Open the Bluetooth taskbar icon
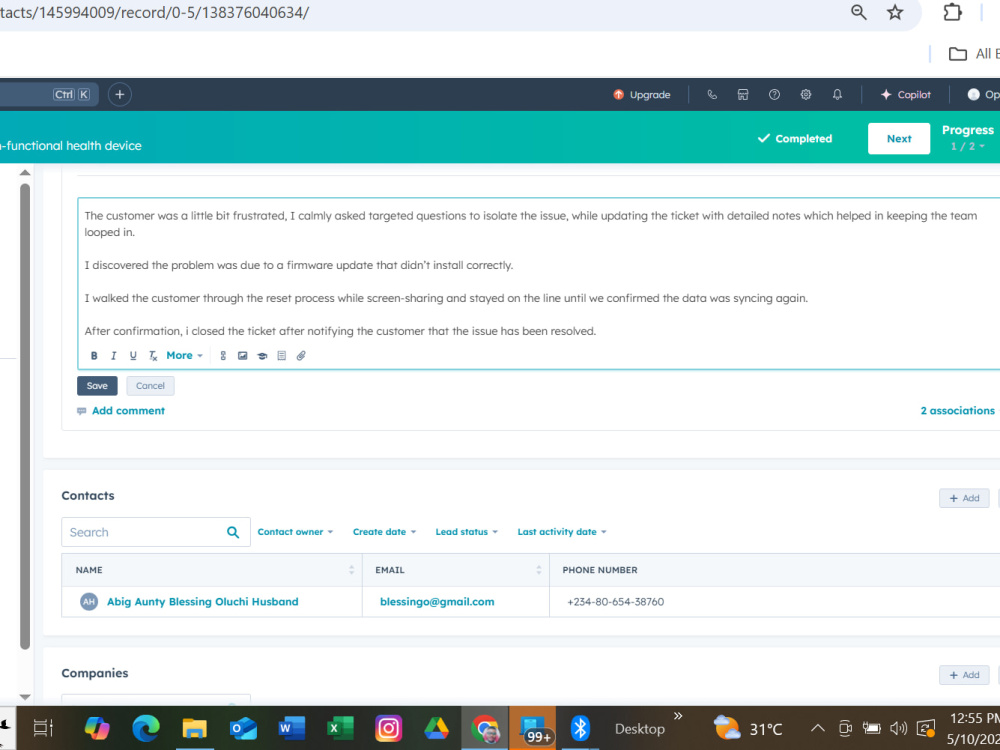The image size is (1000, 750). [580, 728]
